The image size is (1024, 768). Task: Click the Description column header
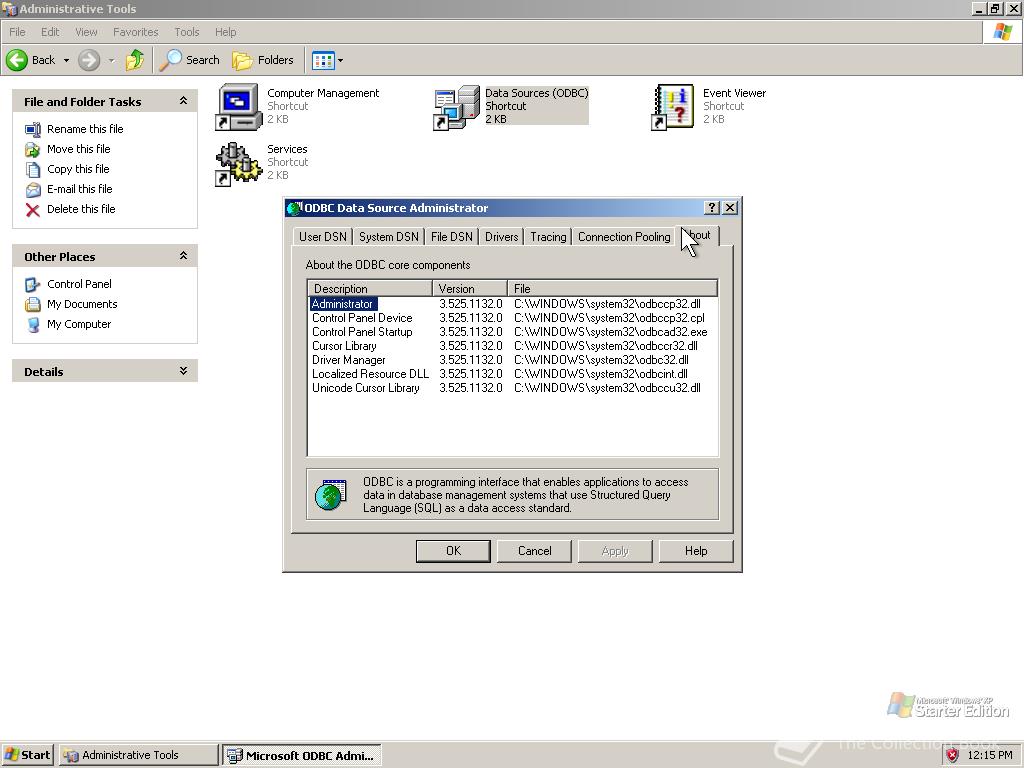[x=370, y=289]
